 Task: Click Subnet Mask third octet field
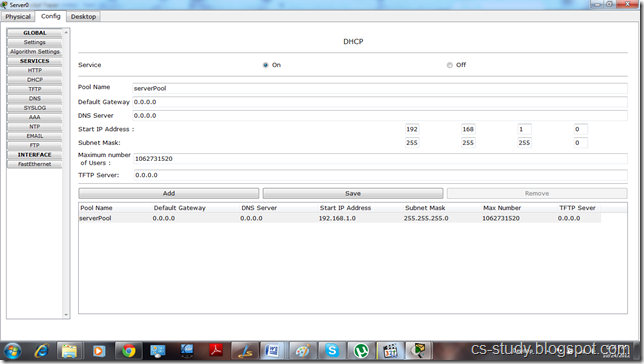pos(524,143)
